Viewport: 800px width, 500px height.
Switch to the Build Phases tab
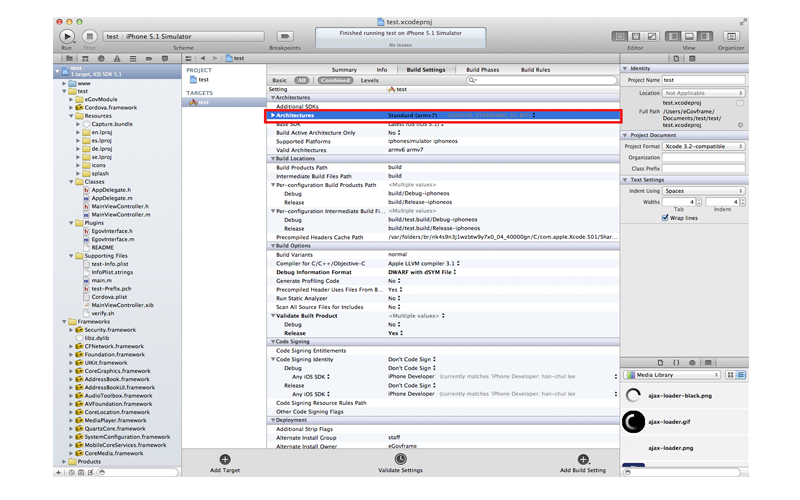tap(482, 70)
